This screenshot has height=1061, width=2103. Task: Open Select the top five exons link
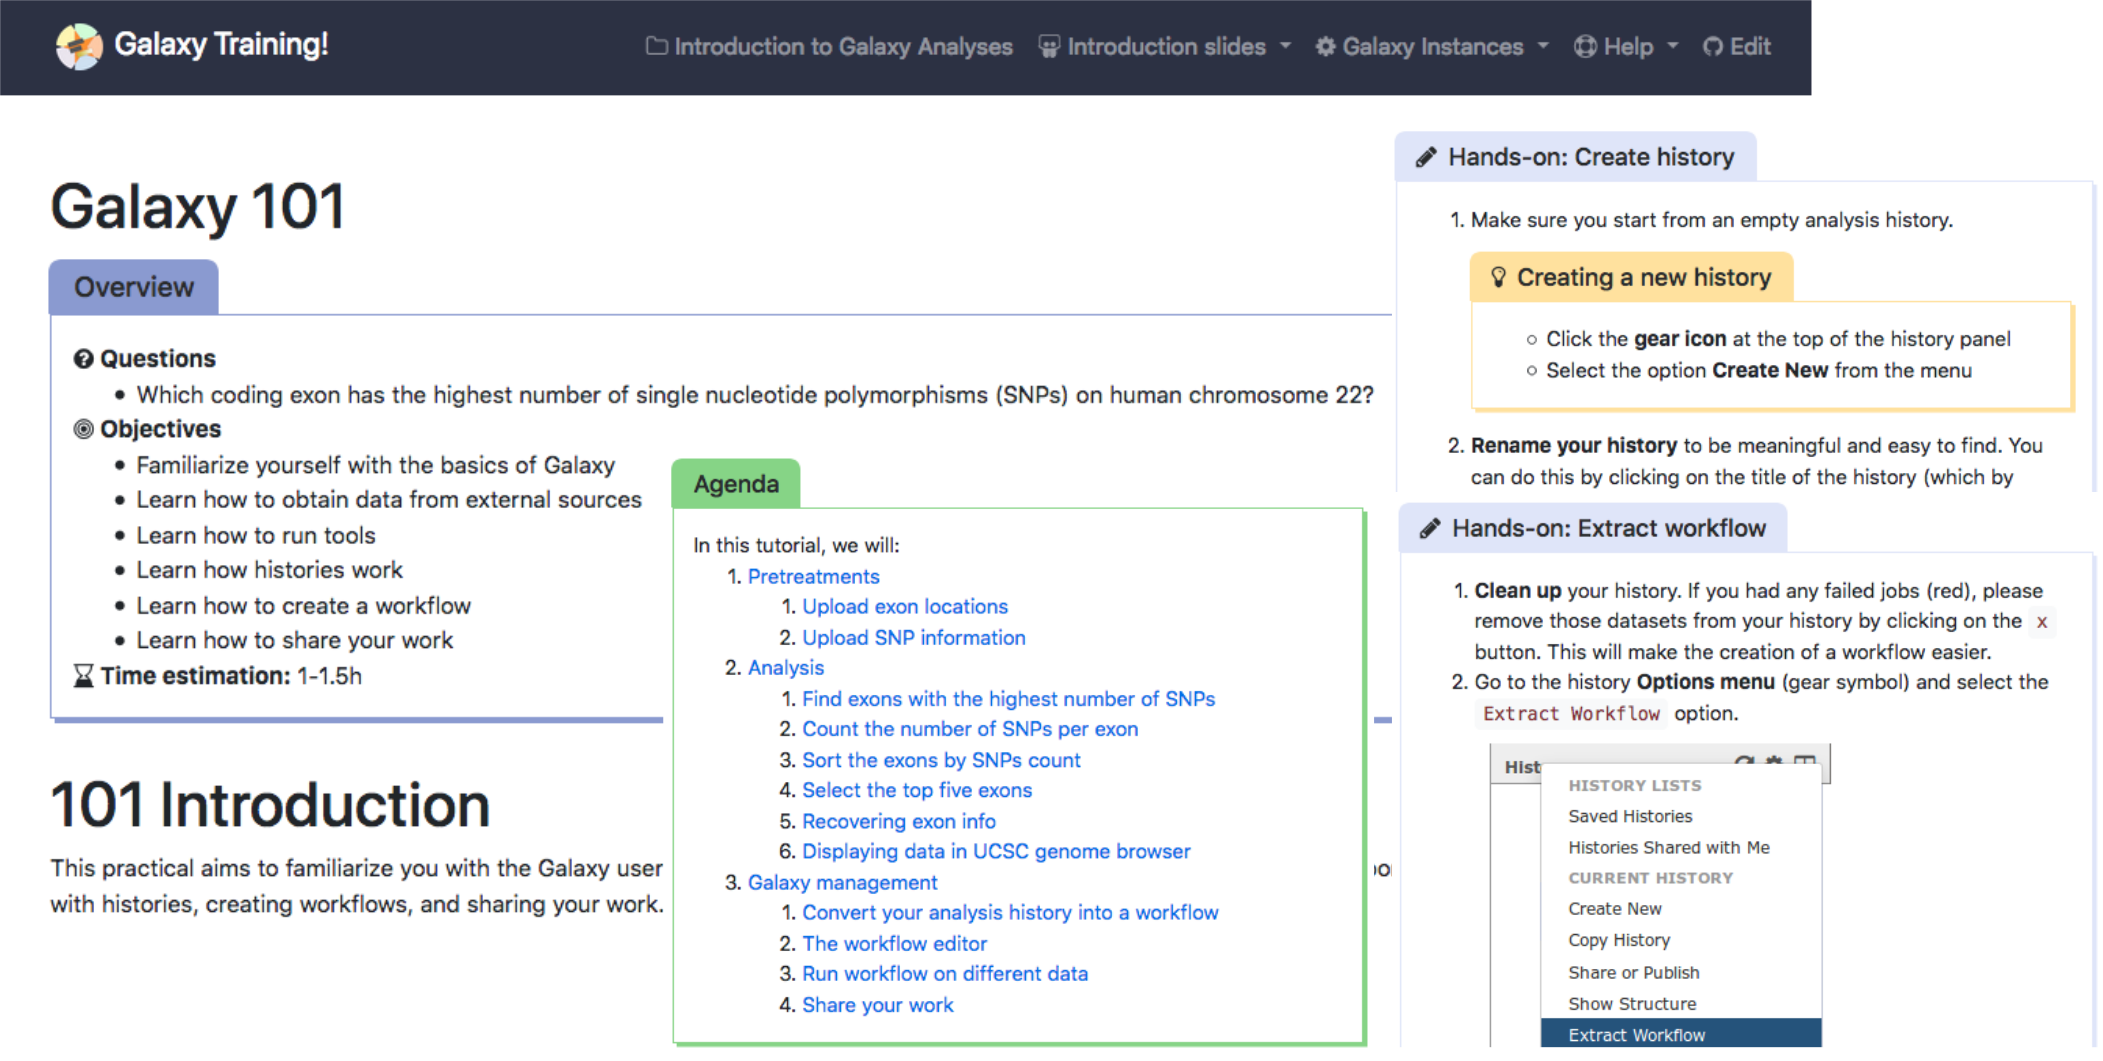pyautogui.click(x=917, y=790)
